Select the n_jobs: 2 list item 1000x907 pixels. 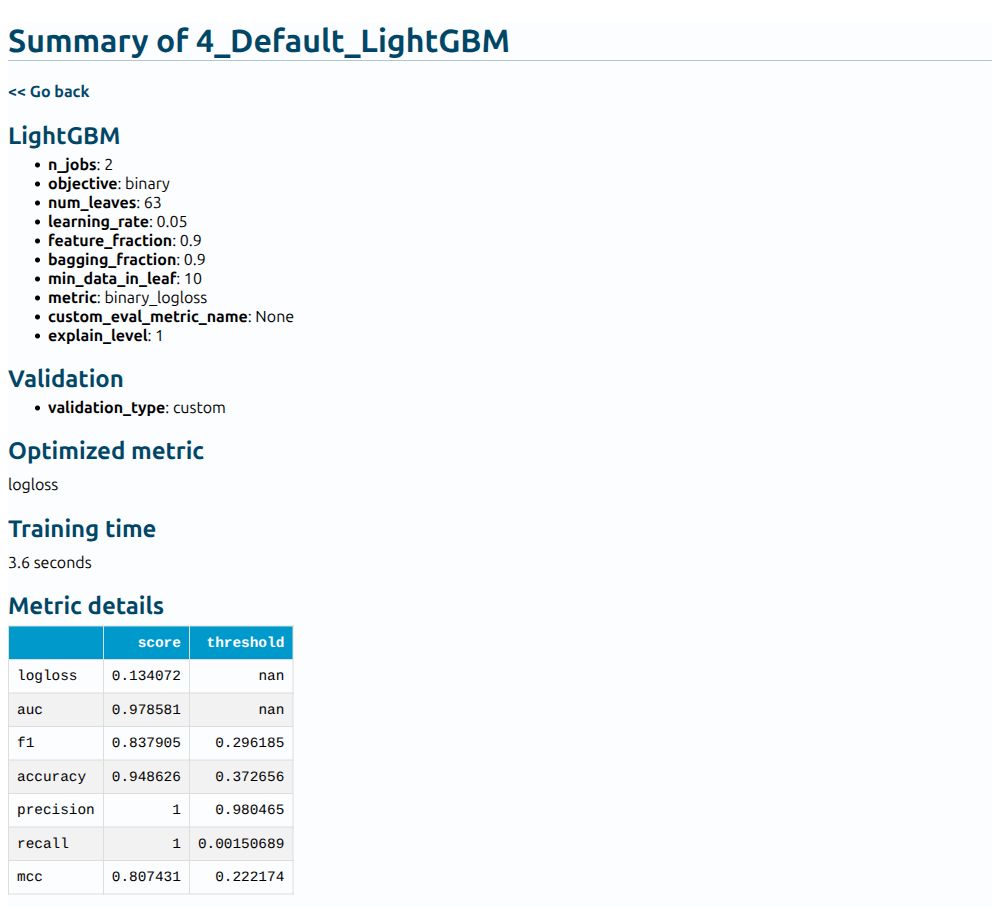[80, 165]
